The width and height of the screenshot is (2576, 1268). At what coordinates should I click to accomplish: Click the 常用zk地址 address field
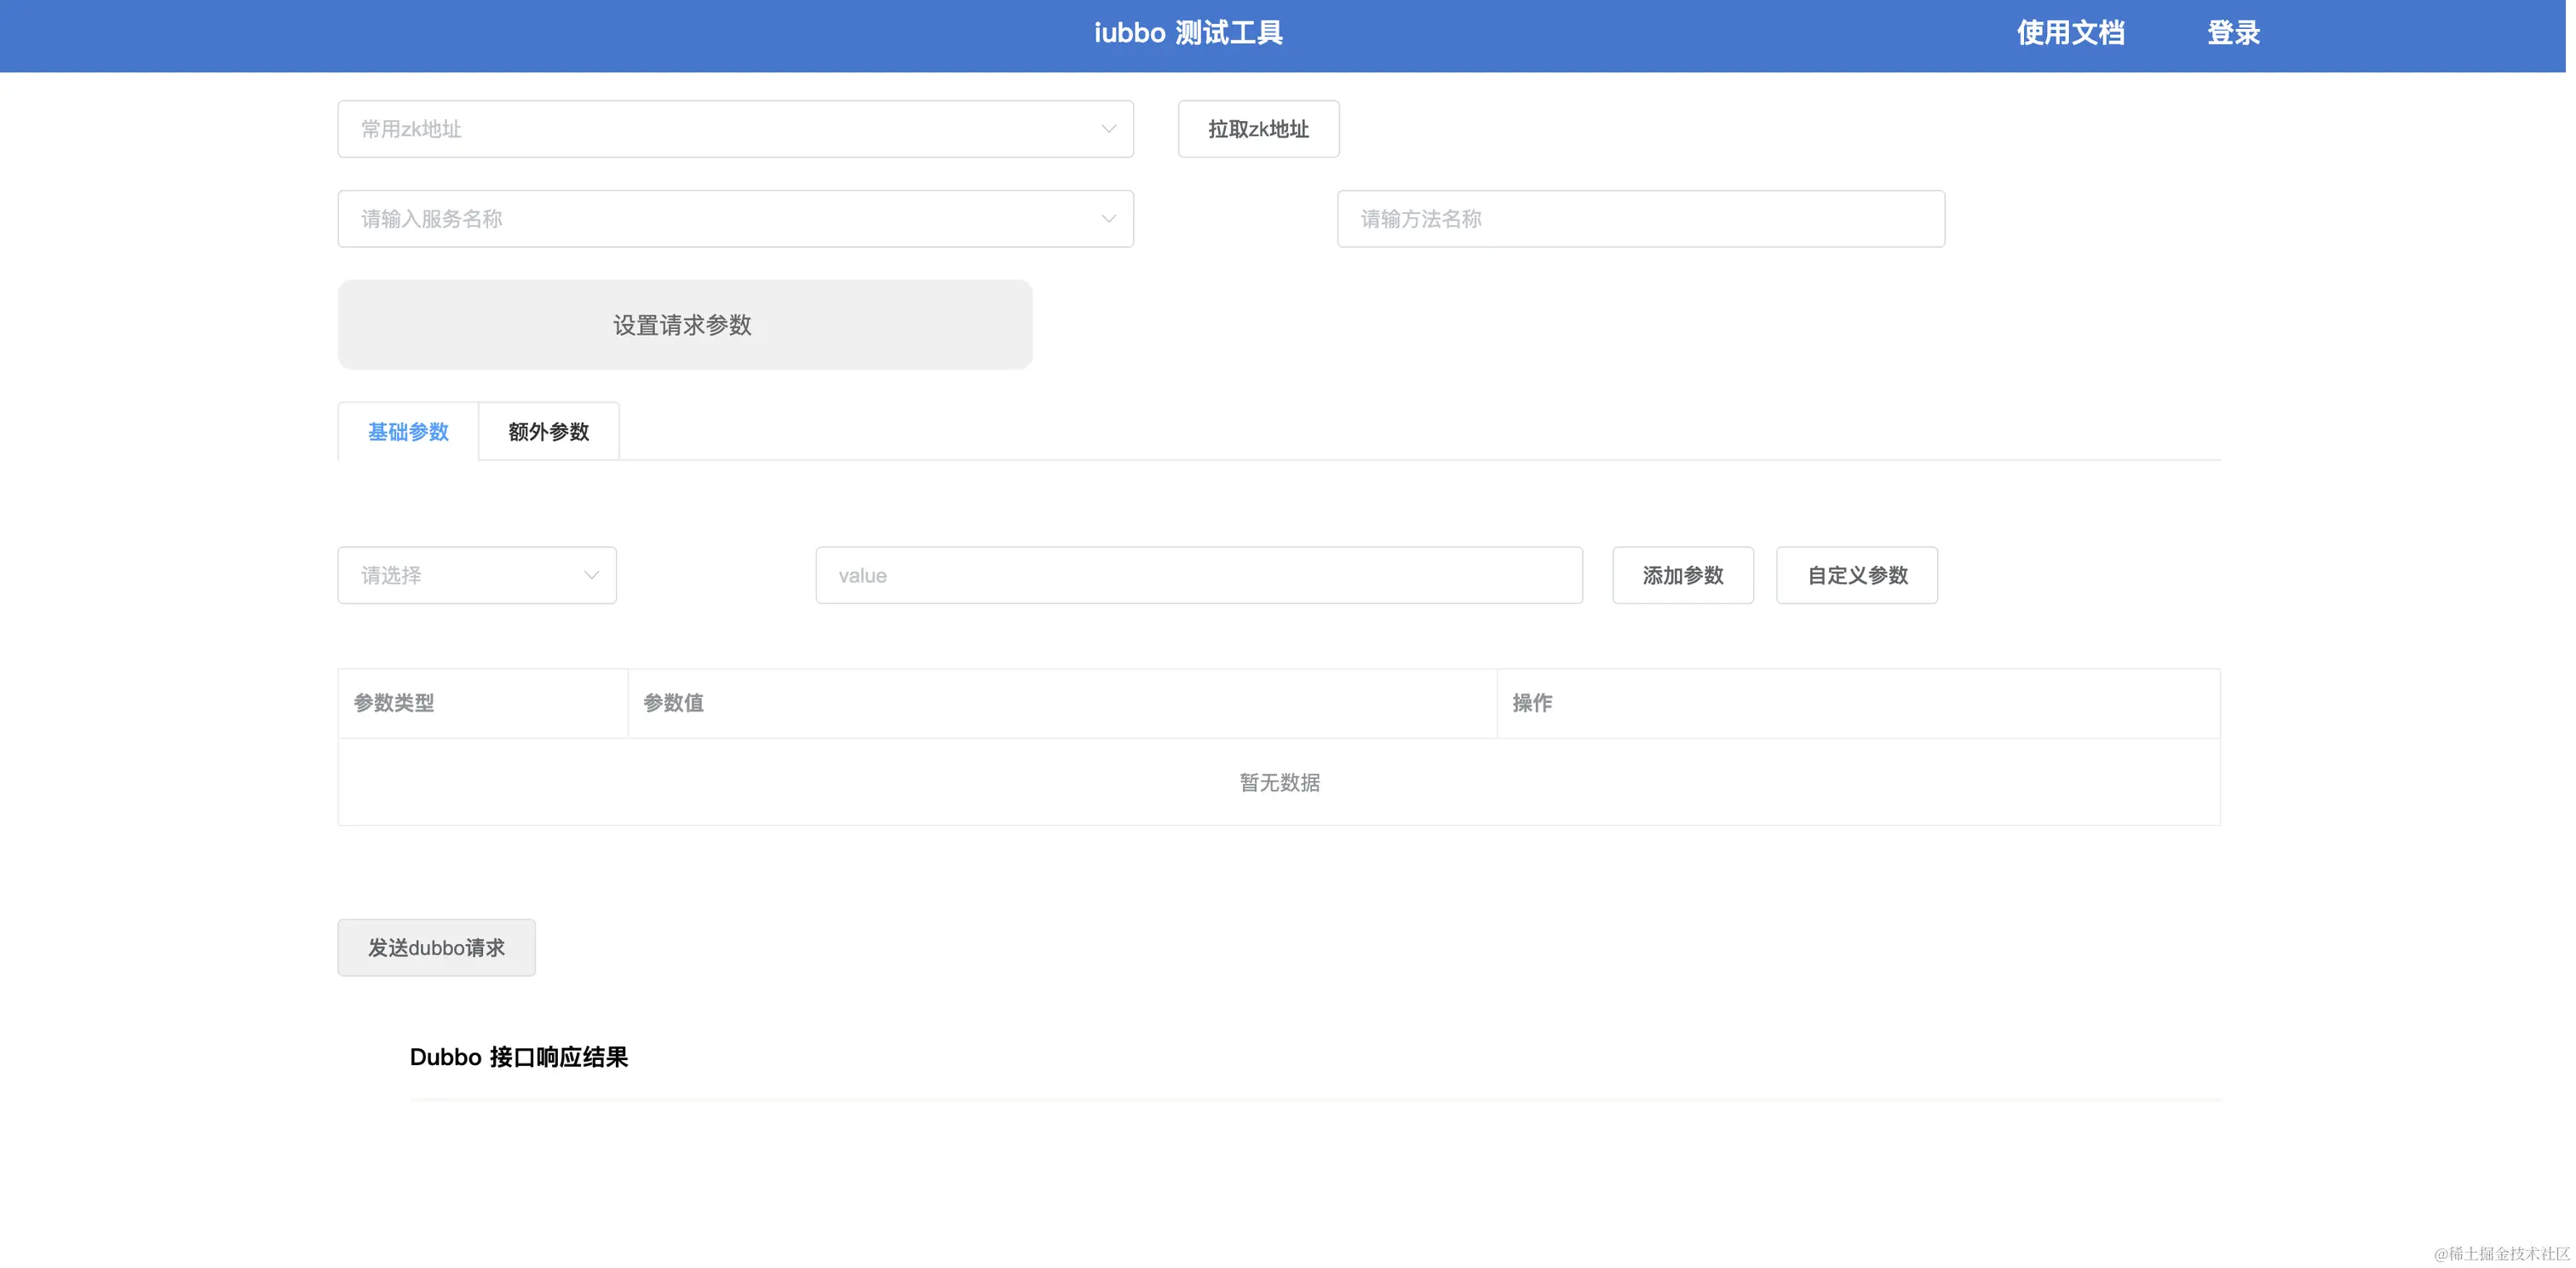click(700, 129)
